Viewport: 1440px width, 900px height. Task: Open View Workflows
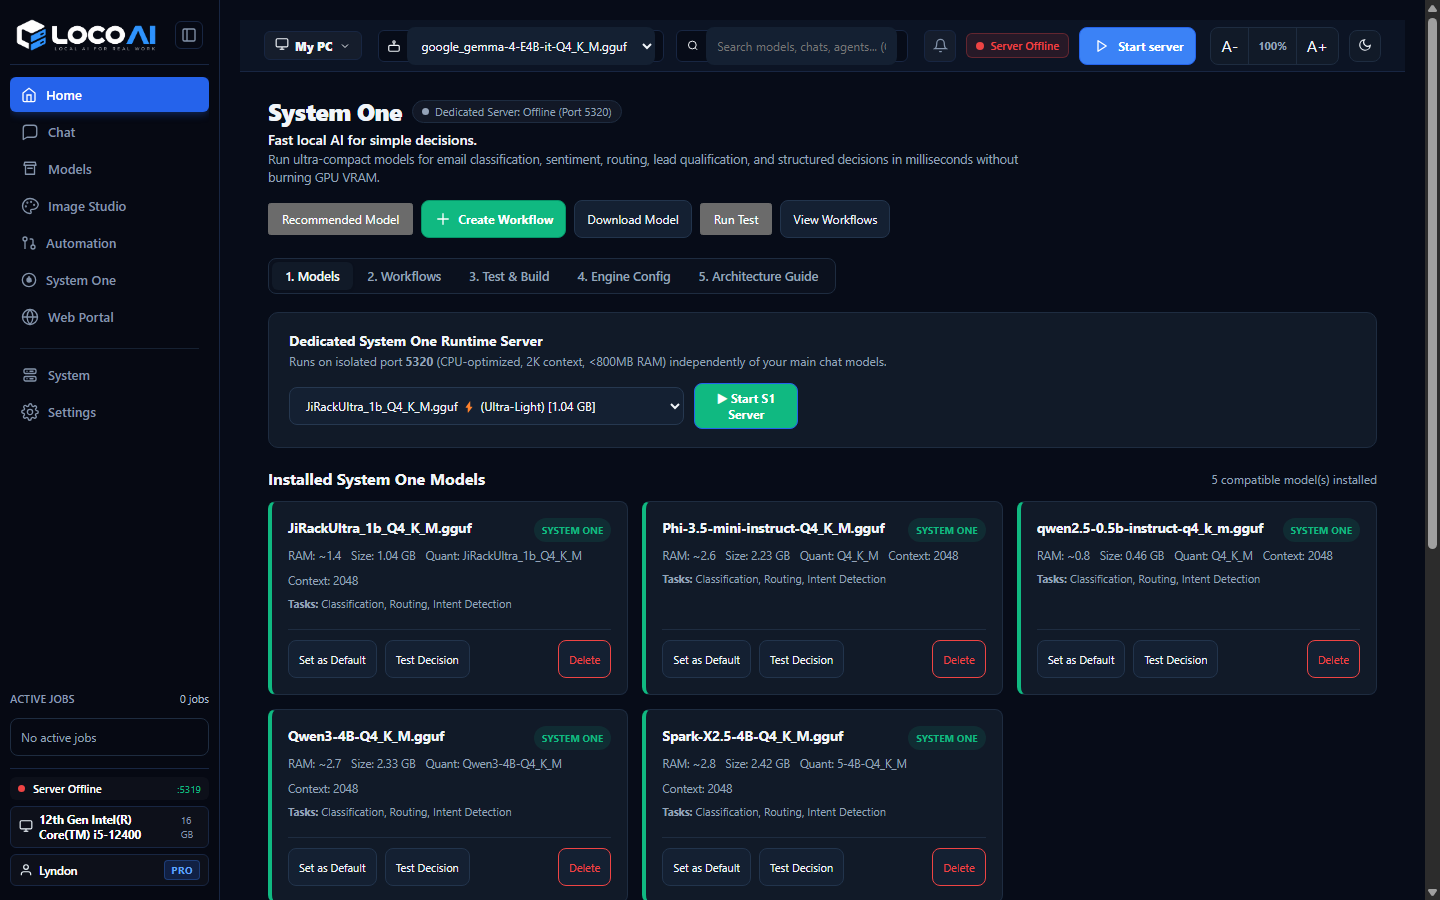[835, 219]
